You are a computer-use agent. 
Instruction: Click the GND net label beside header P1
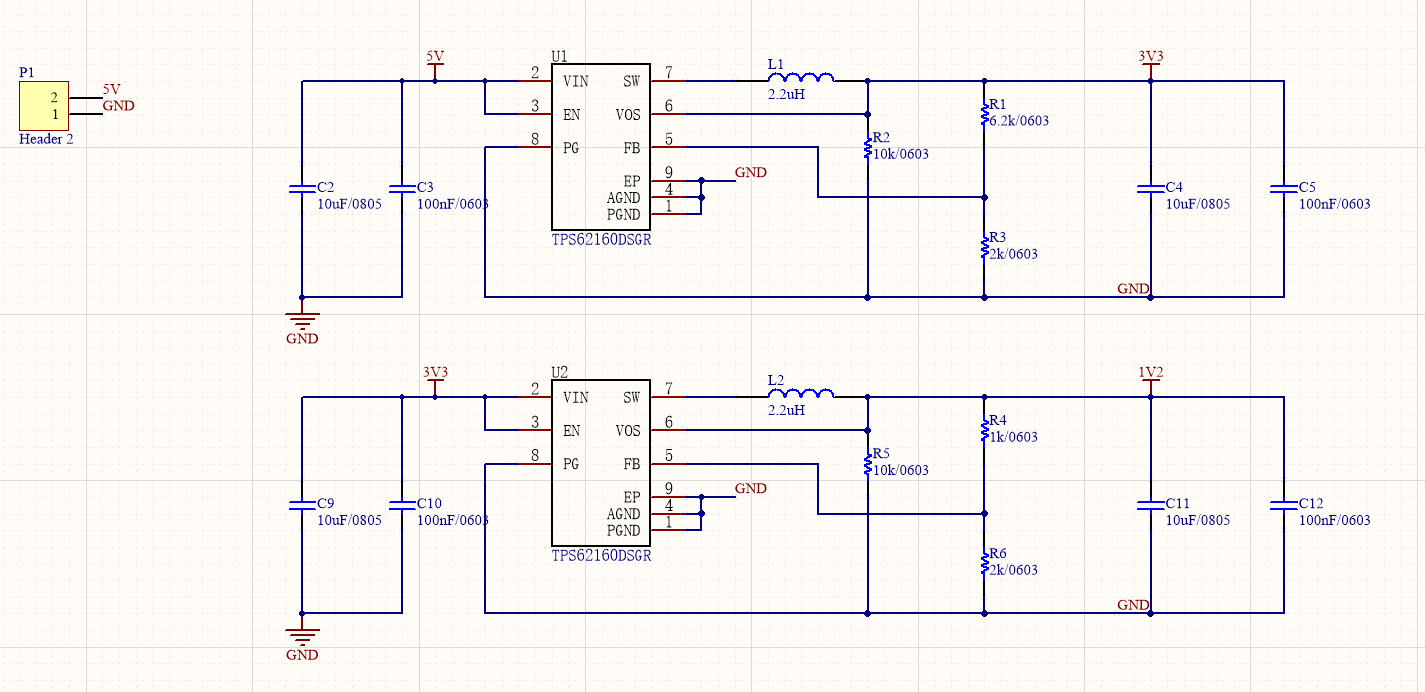[x=118, y=106]
